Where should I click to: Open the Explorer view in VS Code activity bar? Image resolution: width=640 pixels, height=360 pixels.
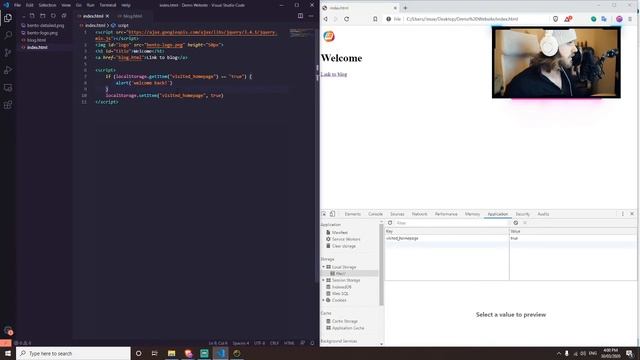click(x=8, y=18)
